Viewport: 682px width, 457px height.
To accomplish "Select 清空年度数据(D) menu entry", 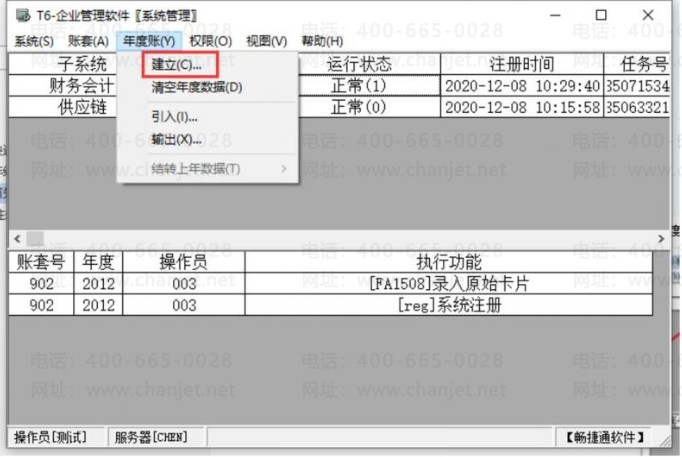I will point(197,87).
